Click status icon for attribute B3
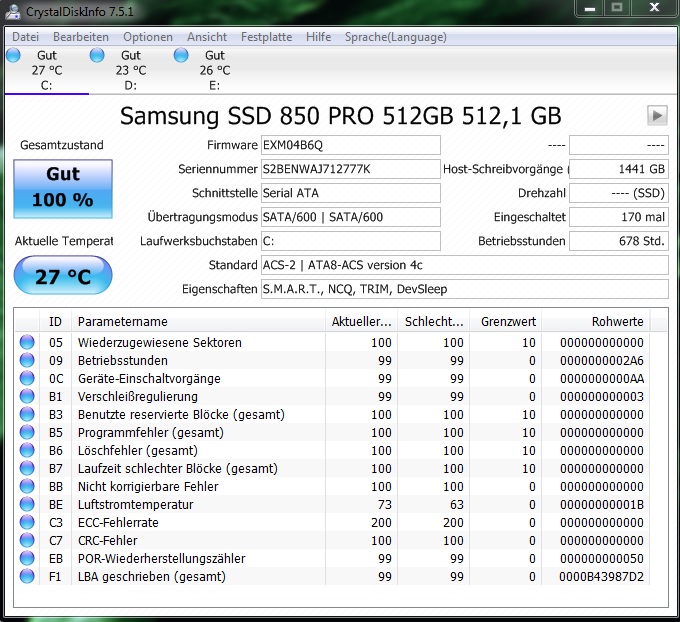Screen dimensions: 680x622 [x=27, y=414]
